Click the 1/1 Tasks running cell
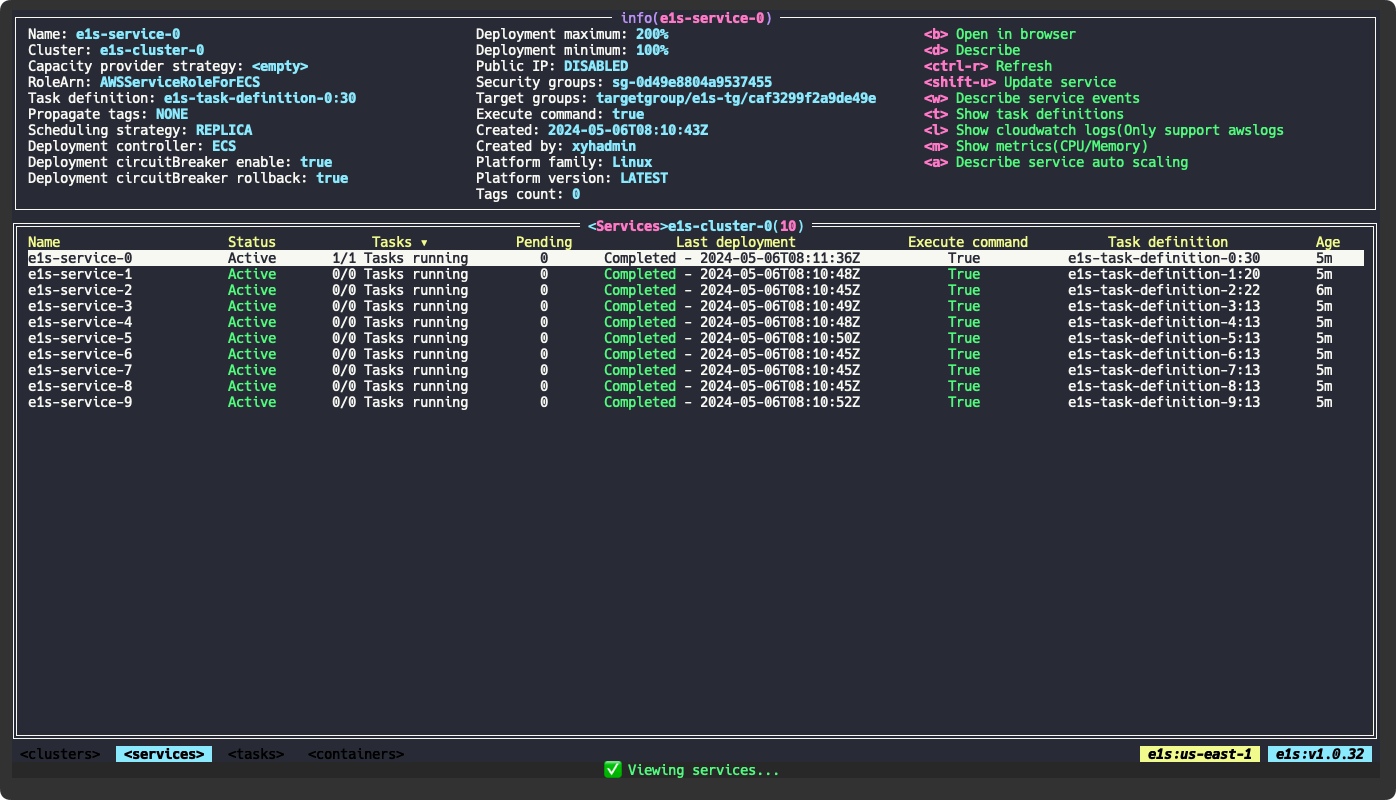The width and height of the screenshot is (1396, 800). [x=400, y=258]
